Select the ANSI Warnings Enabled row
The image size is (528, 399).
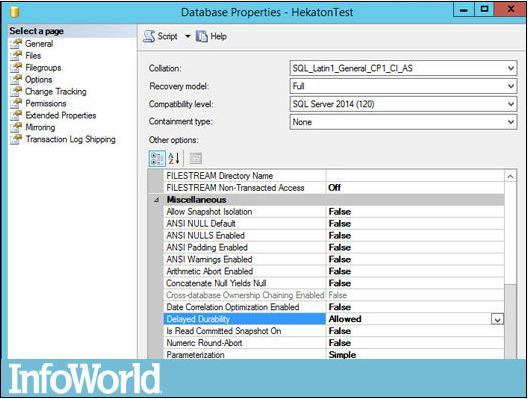(333, 260)
